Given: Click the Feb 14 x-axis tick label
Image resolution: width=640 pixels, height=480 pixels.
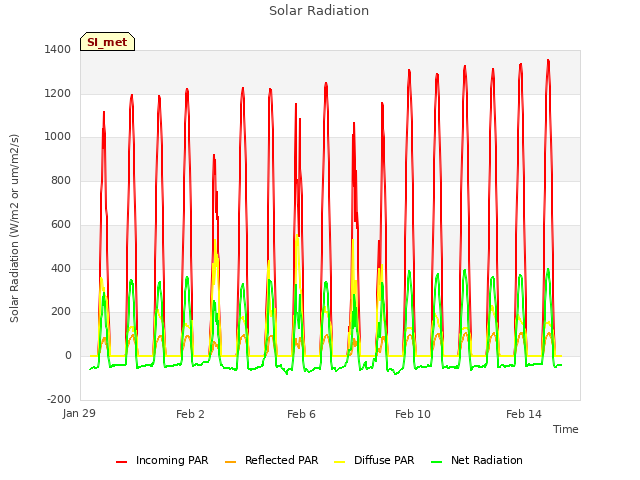Looking at the screenshot, I should [x=524, y=414].
